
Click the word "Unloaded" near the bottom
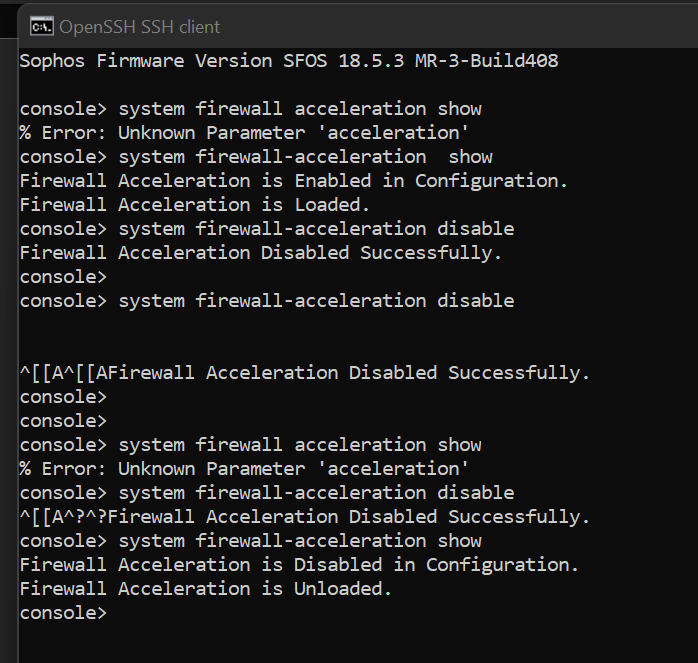[x=343, y=588]
